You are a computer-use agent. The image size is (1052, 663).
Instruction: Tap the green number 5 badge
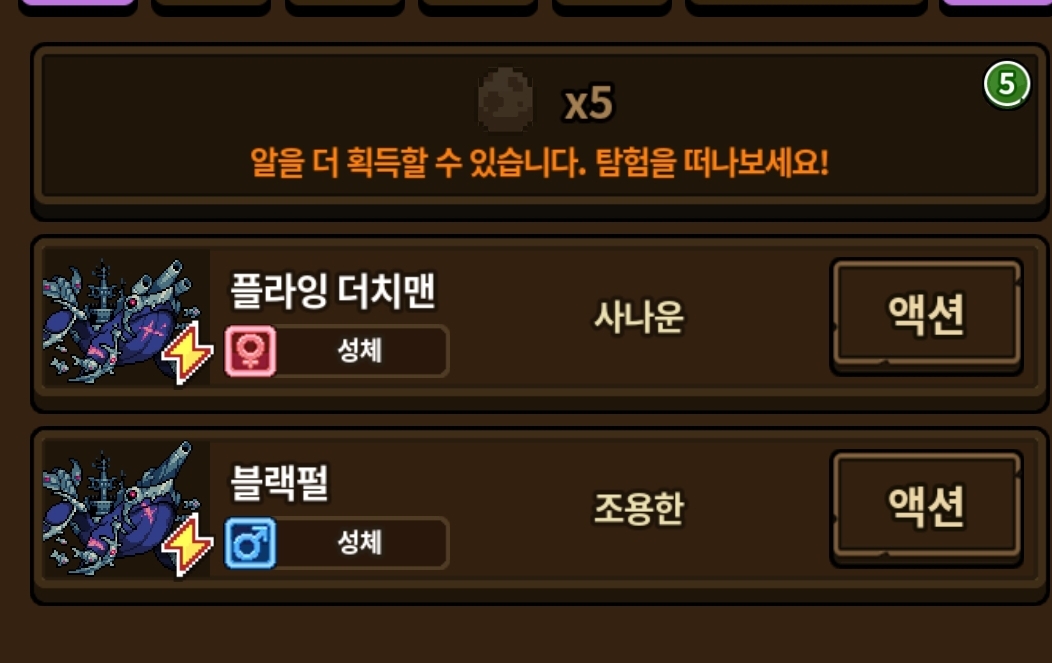[x=1006, y=85]
